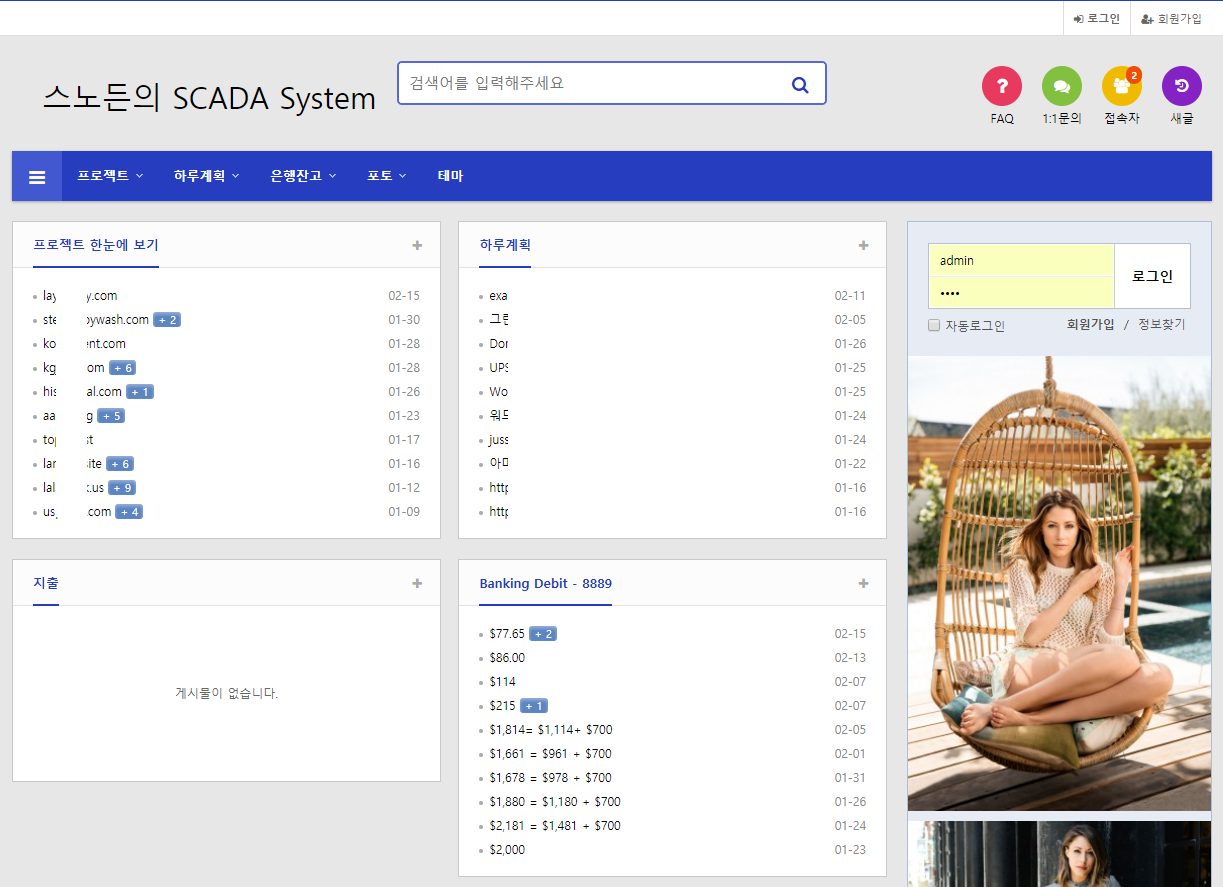Click the 정보찾기 link

point(1161,324)
